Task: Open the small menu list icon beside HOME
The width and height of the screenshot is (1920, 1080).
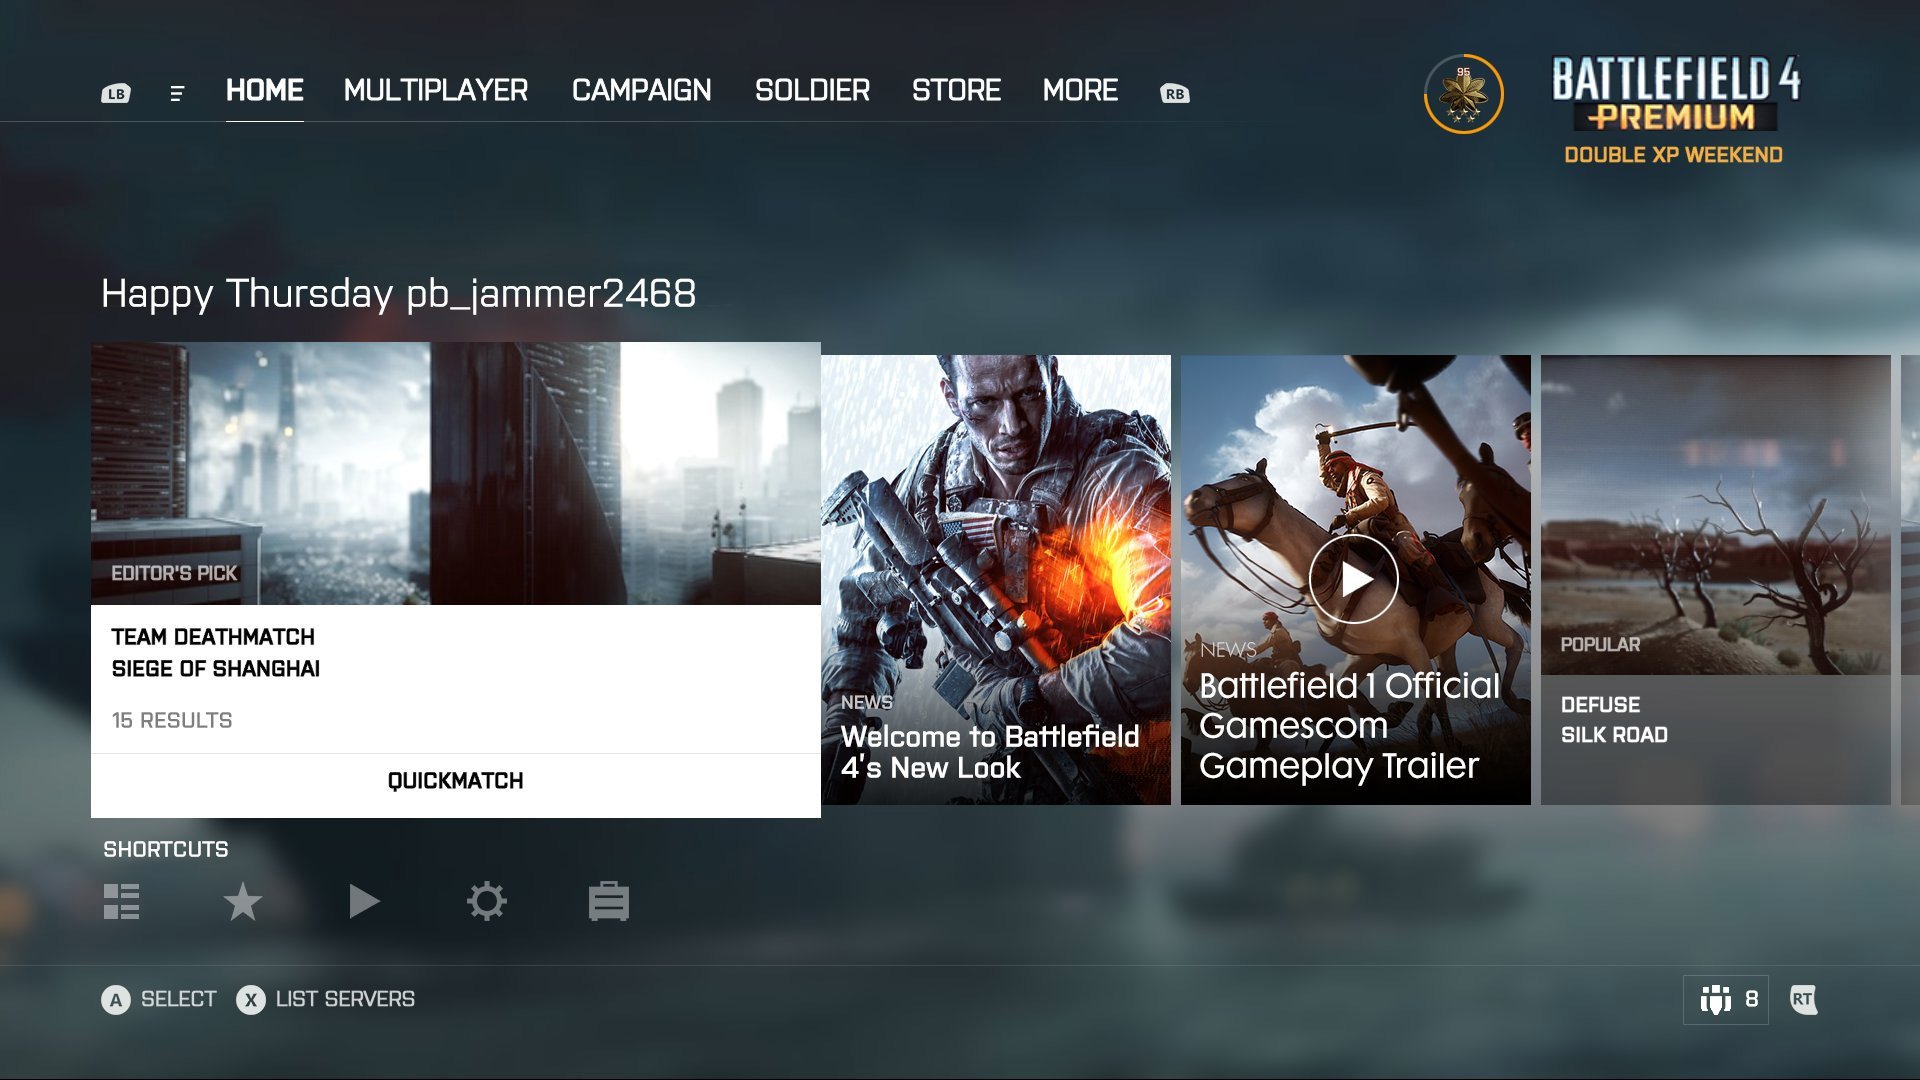Action: (x=177, y=93)
